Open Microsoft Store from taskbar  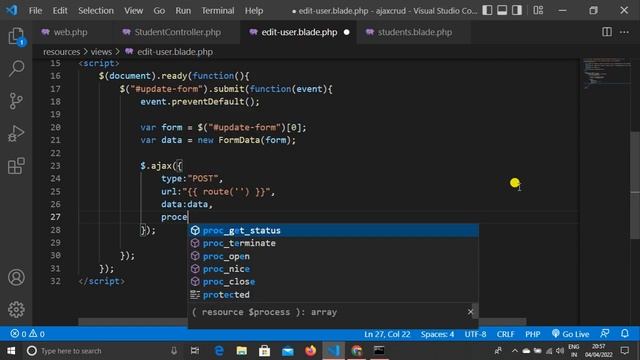(264, 351)
